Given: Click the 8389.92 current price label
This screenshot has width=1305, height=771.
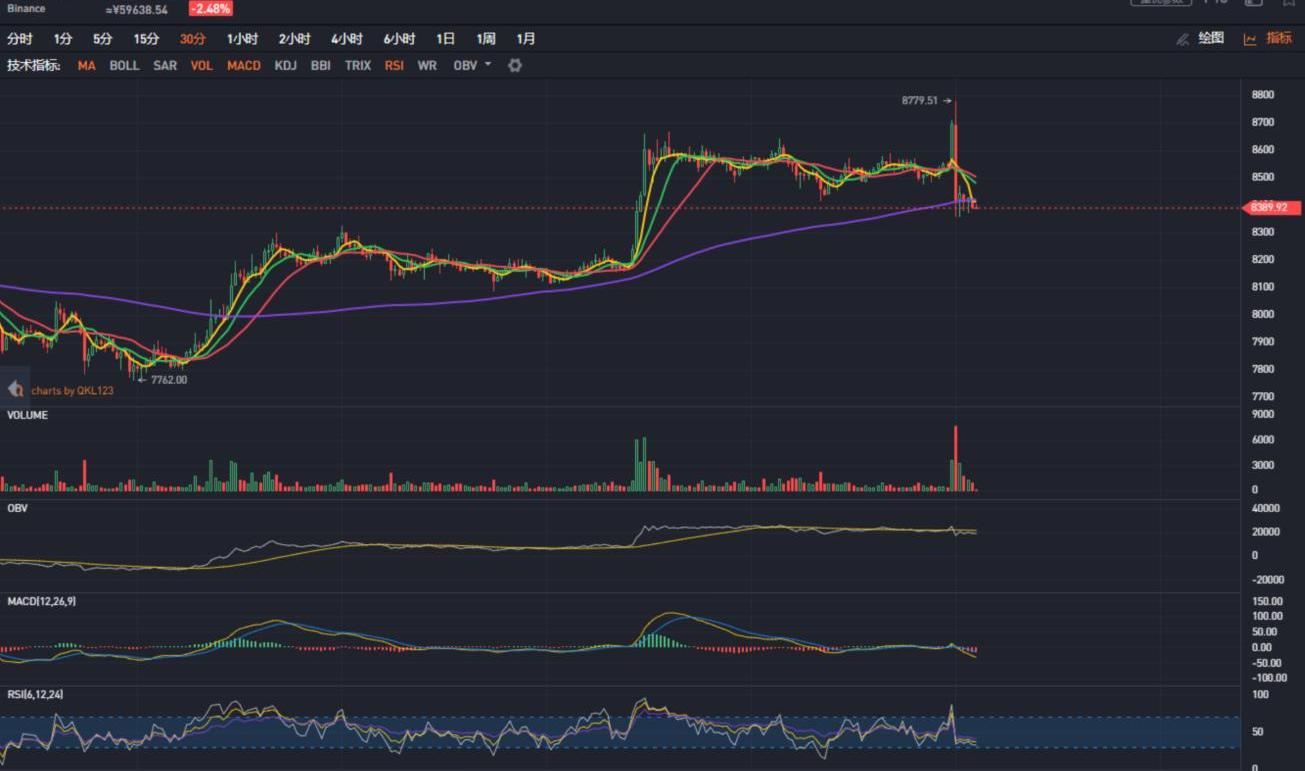Looking at the screenshot, I should coord(1272,208).
